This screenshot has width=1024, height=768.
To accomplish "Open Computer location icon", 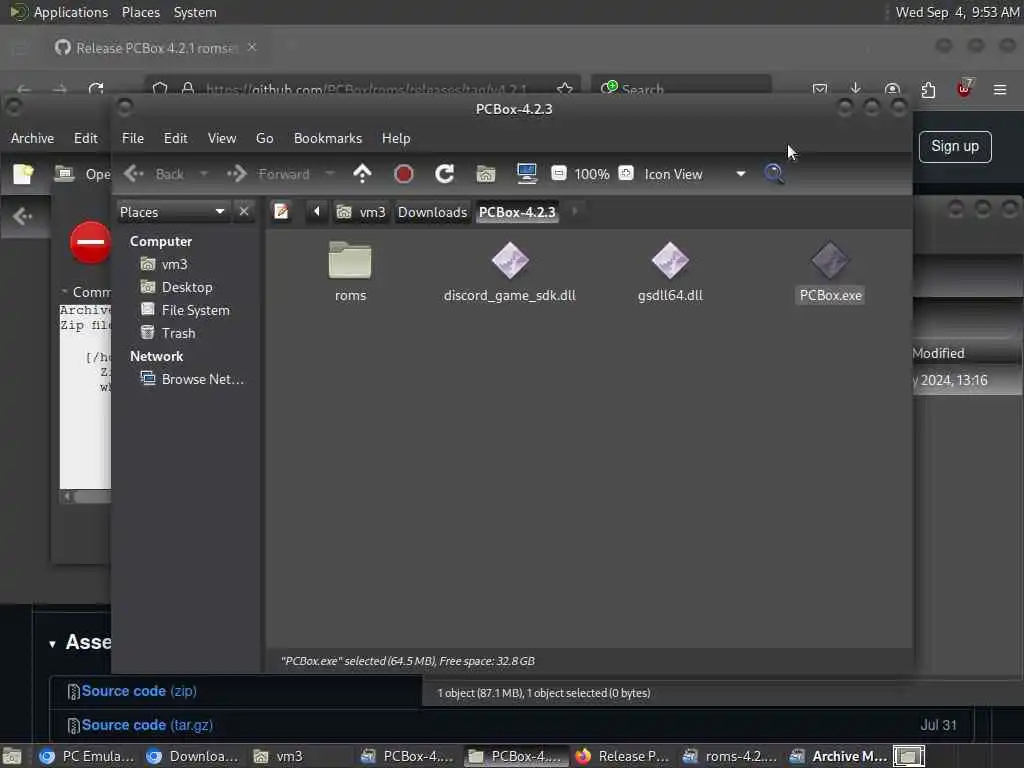I will tap(526, 174).
